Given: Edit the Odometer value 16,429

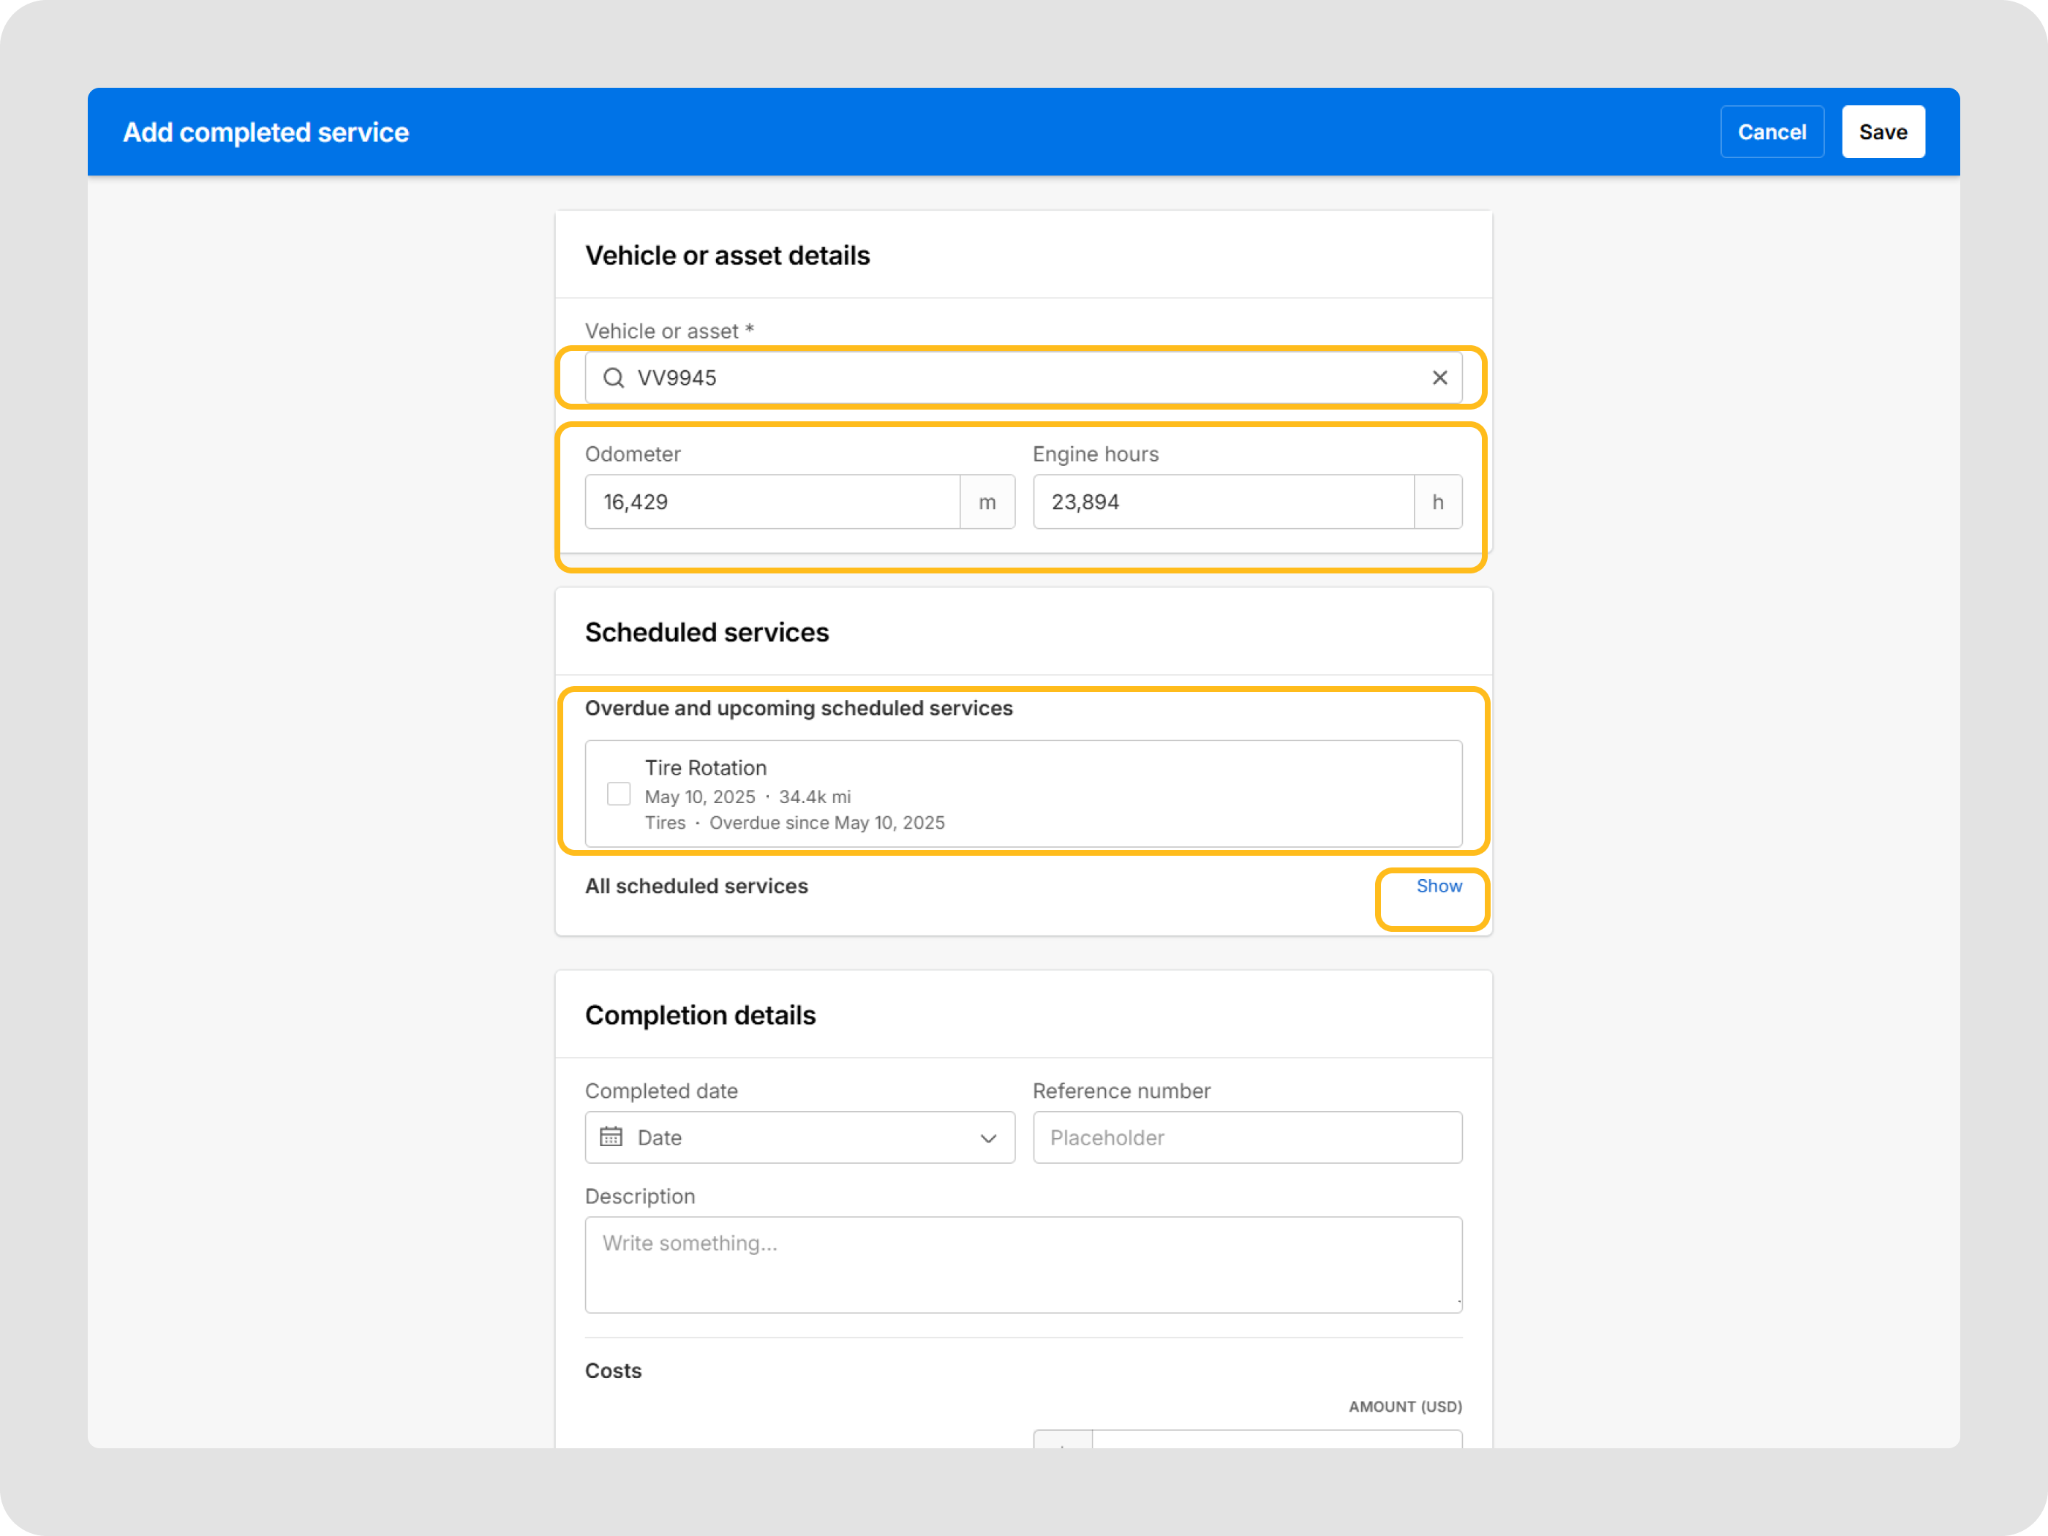Looking at the screenshot, I should [773, 502].
